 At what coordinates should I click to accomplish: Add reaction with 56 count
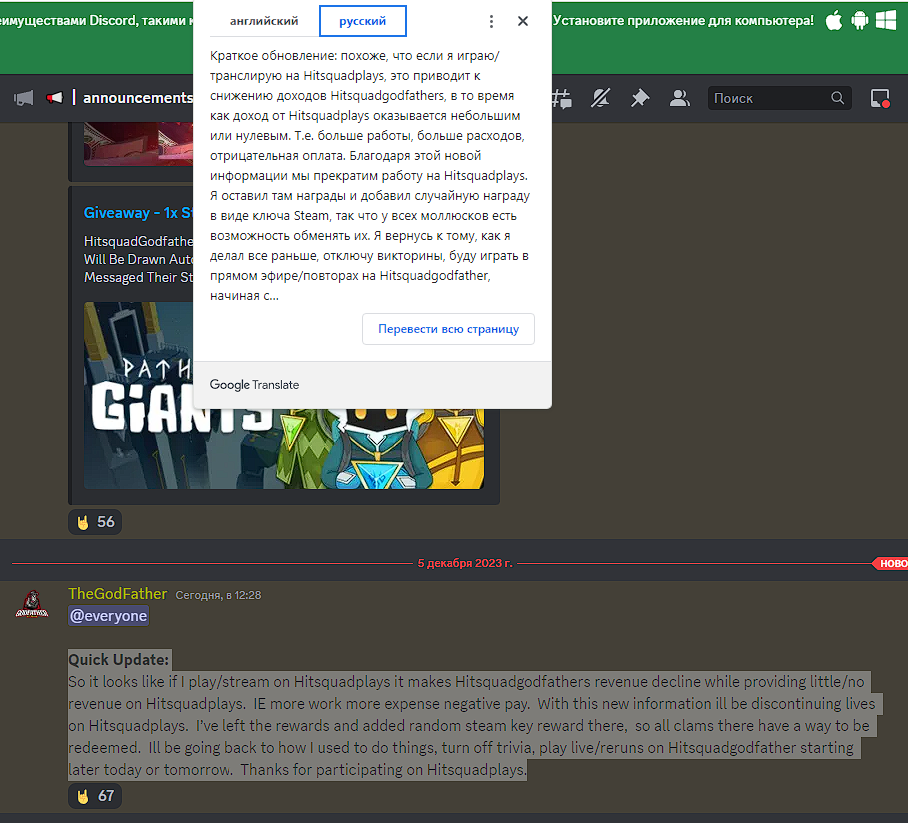(95, 522)
